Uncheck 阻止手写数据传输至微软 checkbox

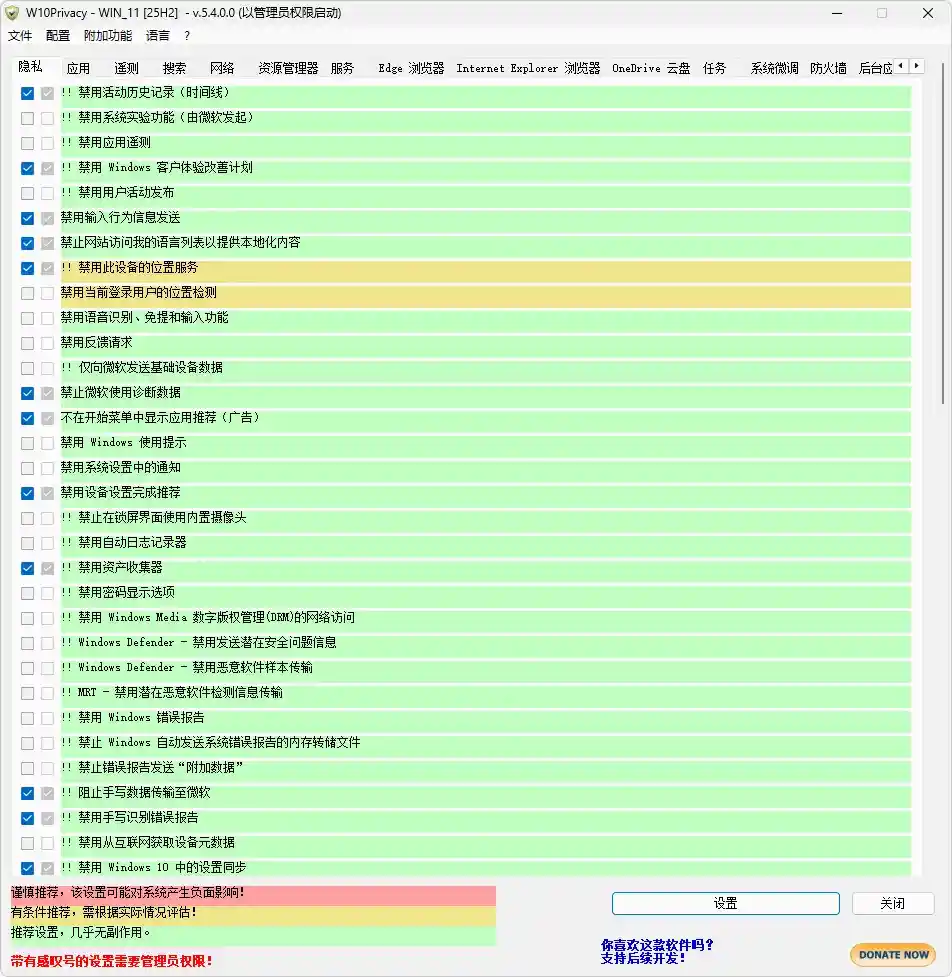point(27,793)
